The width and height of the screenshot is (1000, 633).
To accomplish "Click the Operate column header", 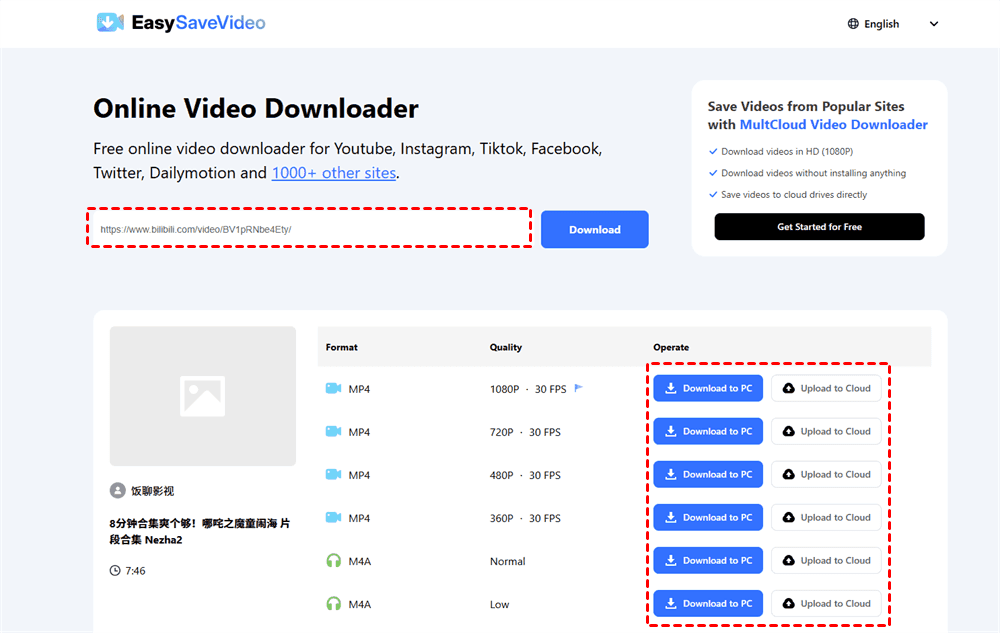I will (671, 347).
